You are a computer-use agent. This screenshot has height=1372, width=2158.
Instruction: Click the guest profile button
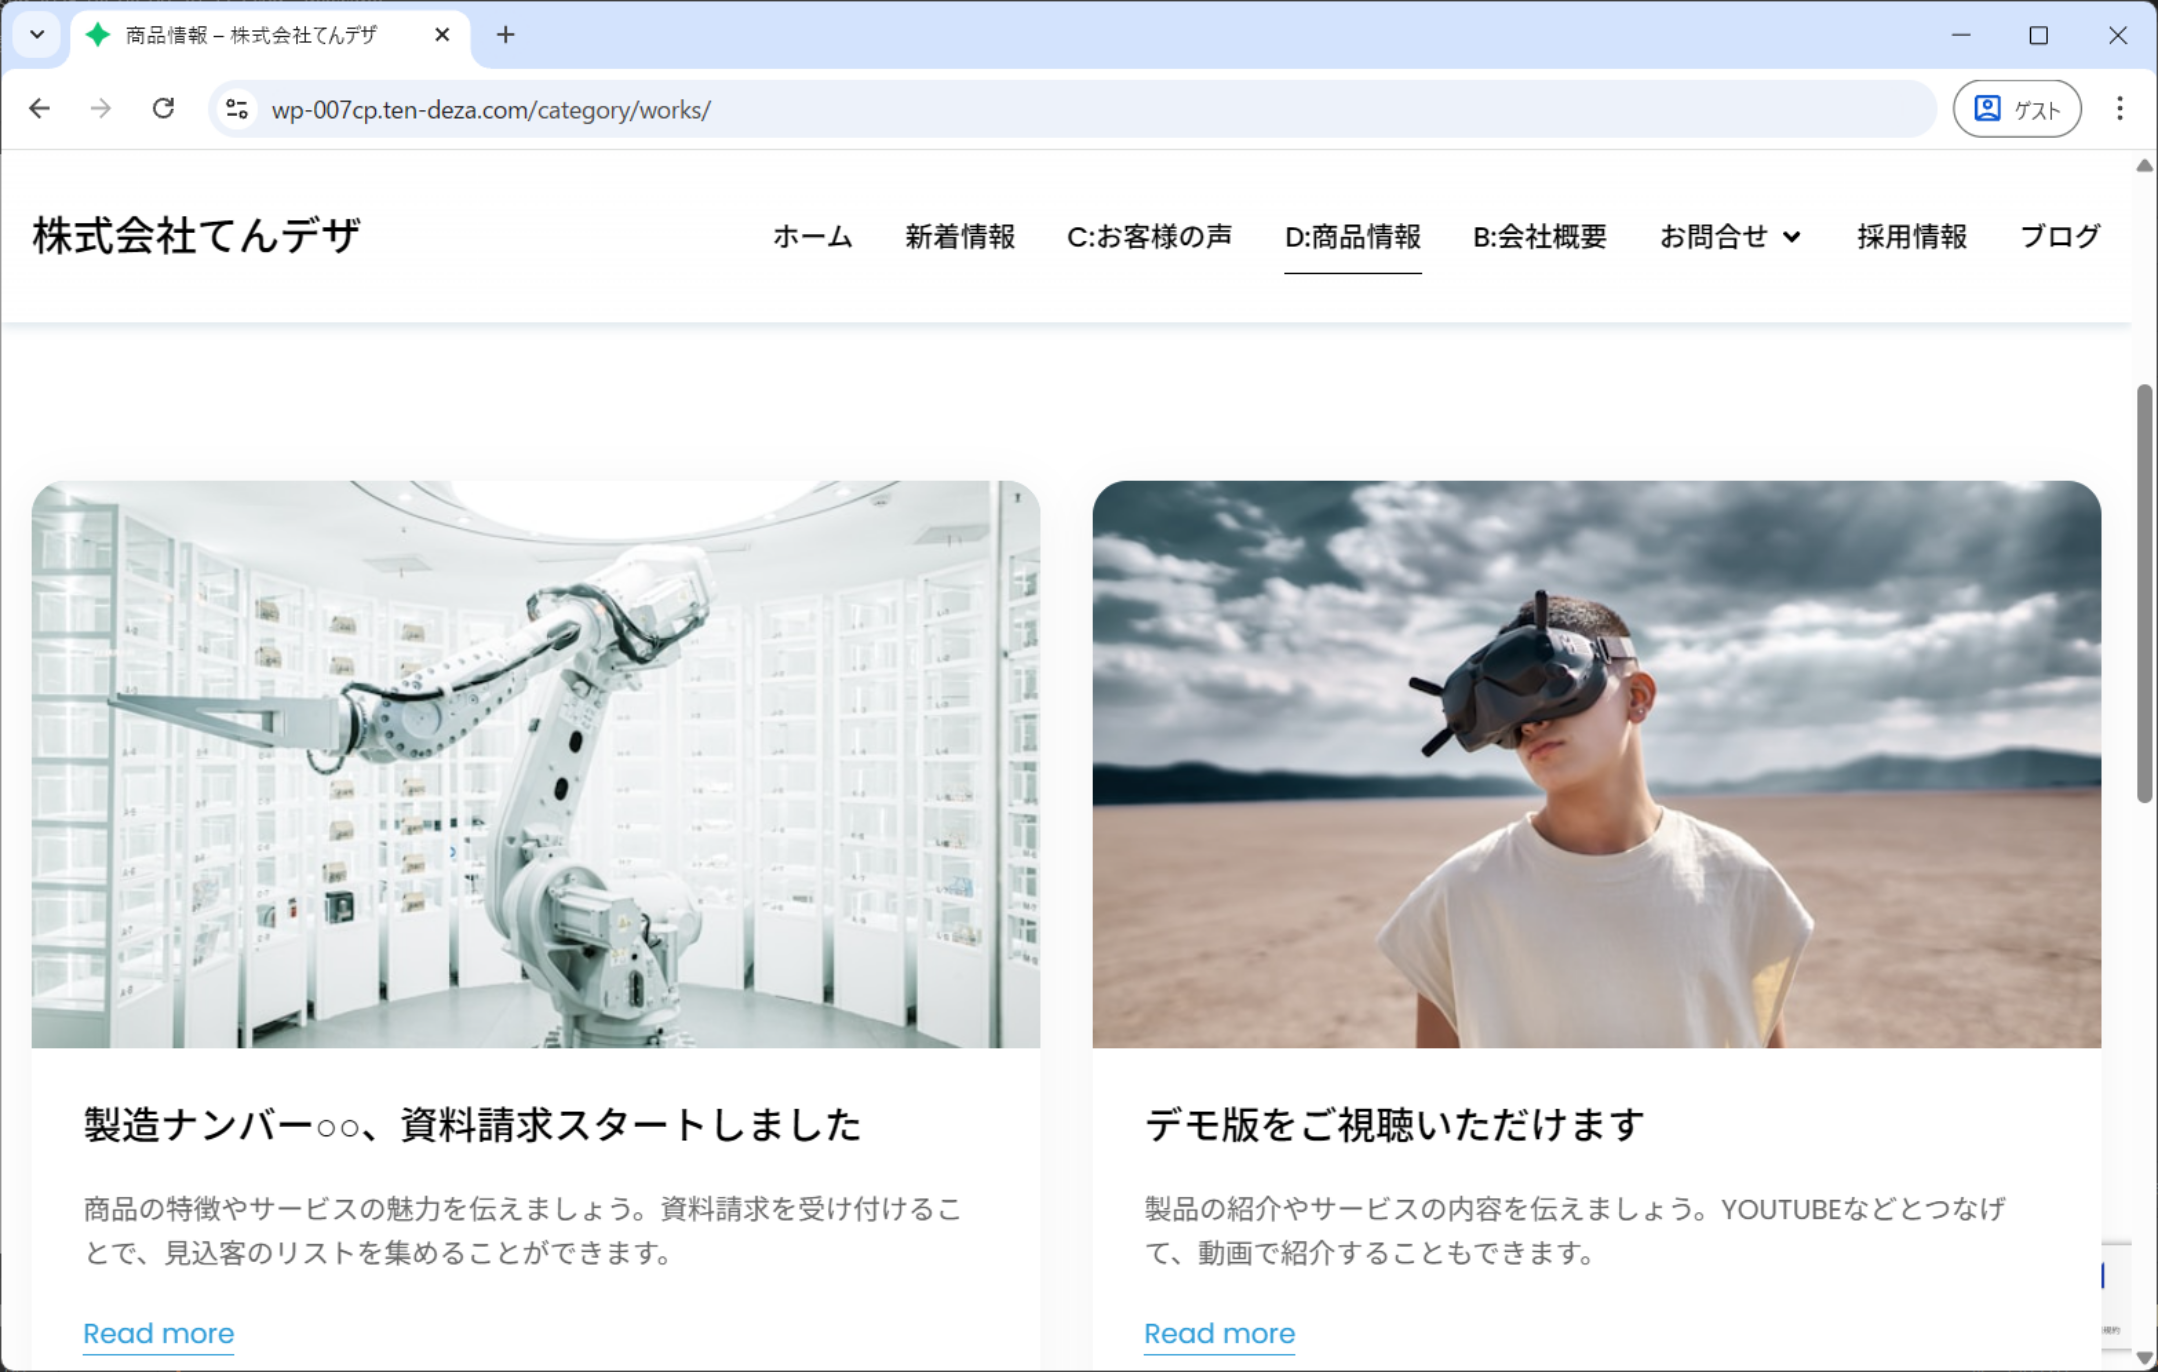(2016, 109)
